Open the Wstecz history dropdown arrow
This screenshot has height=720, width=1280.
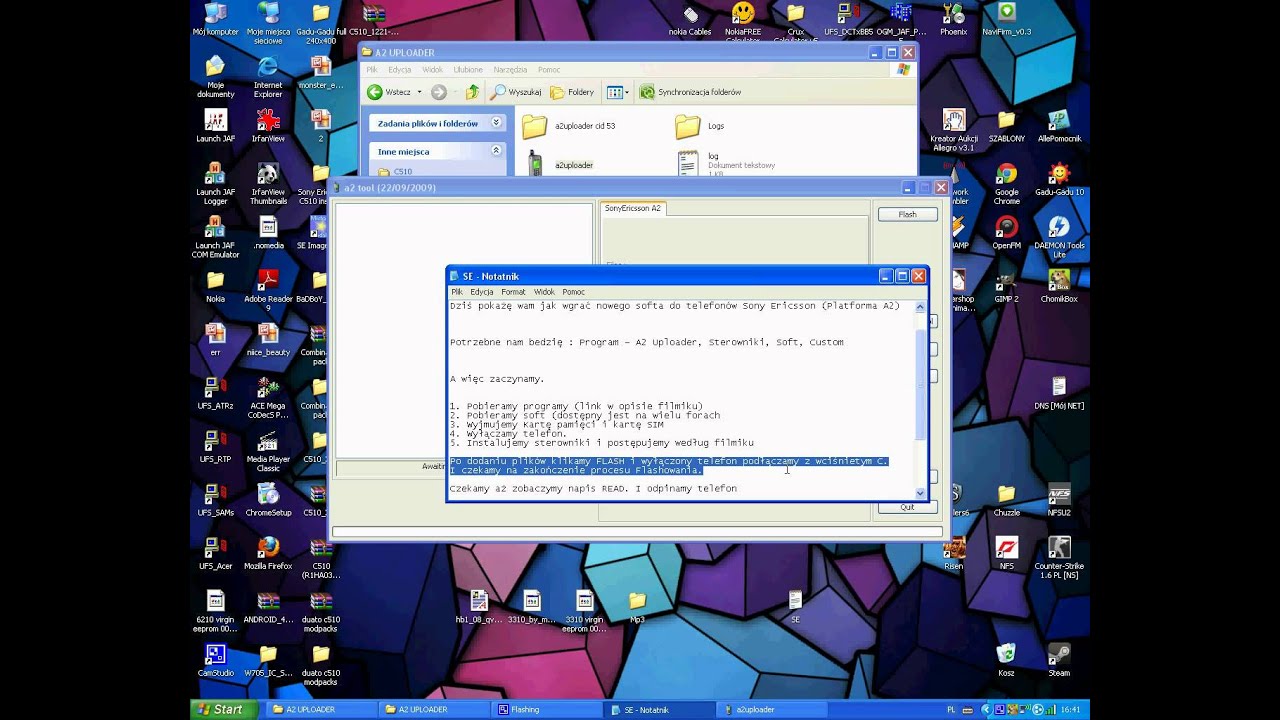(x=419, y=92)
